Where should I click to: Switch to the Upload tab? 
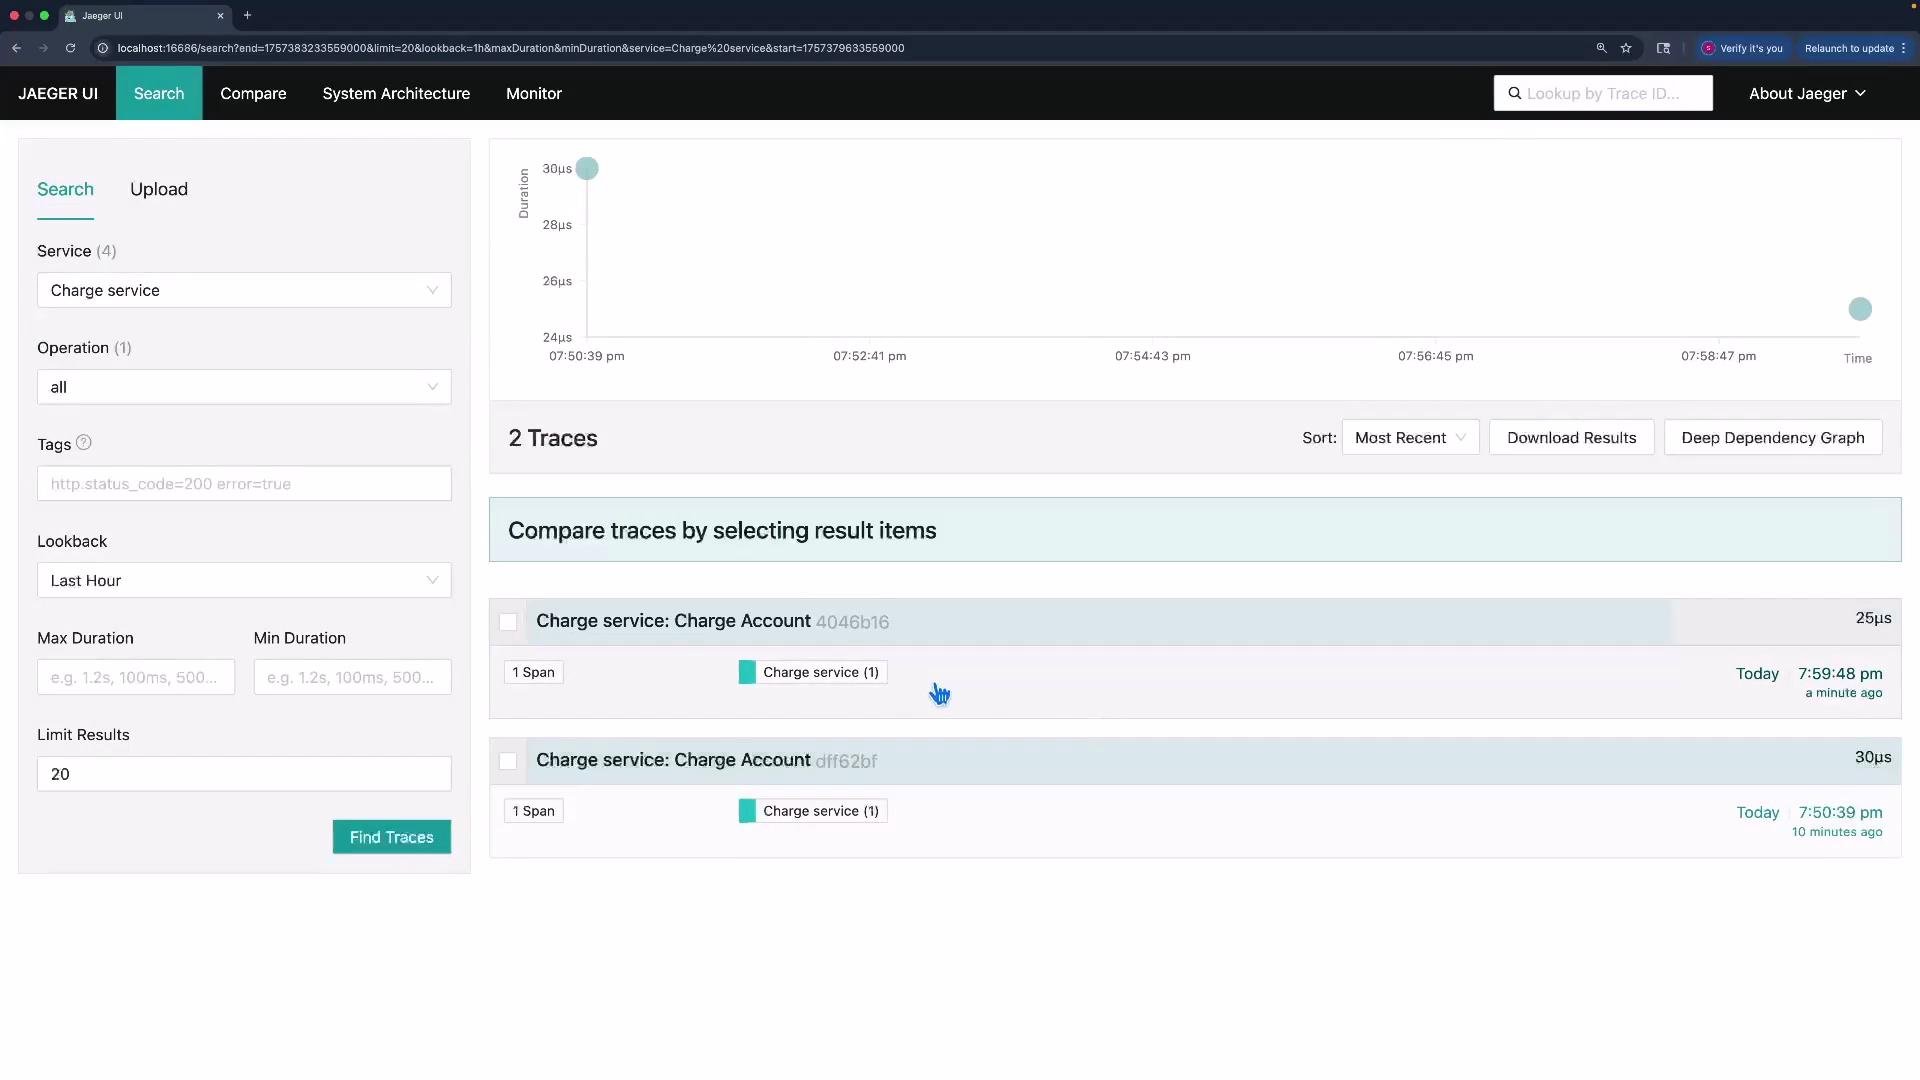pyautogui.click(x=159, y=189)
